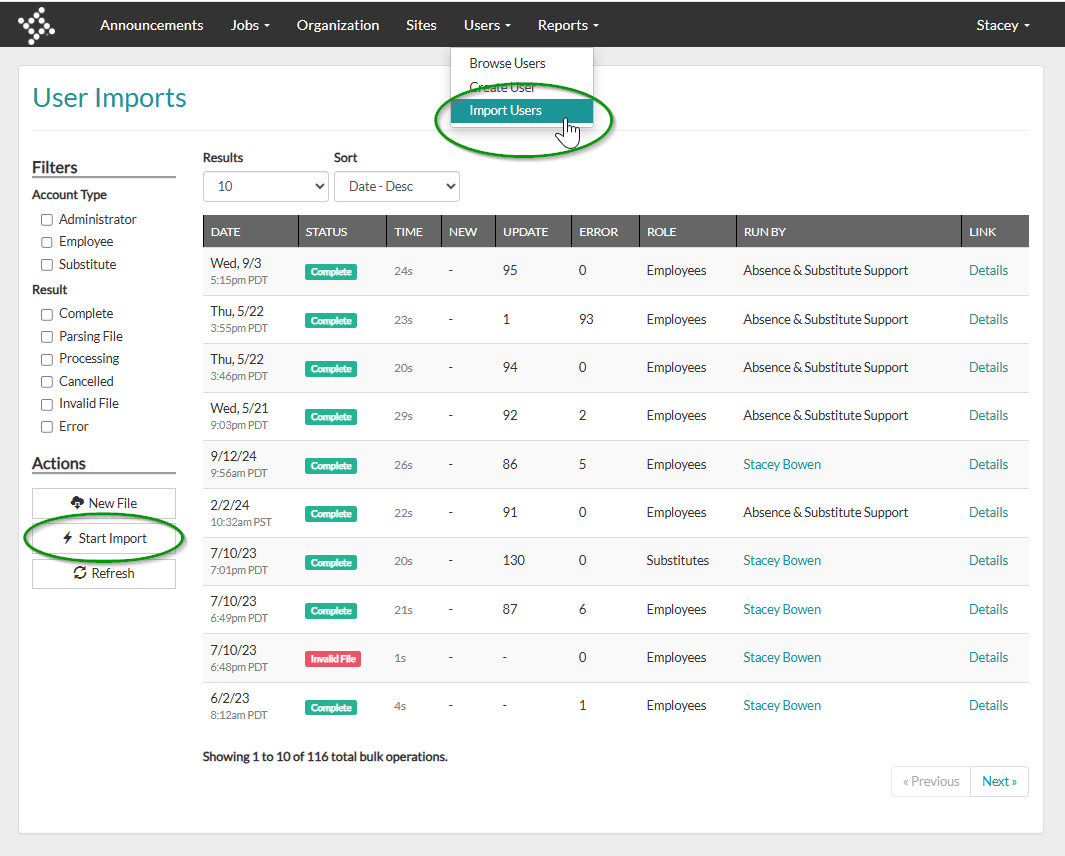The image size is (1065, 856).
Task: Open the Reports menu in navbar
Action: (568, 25)
